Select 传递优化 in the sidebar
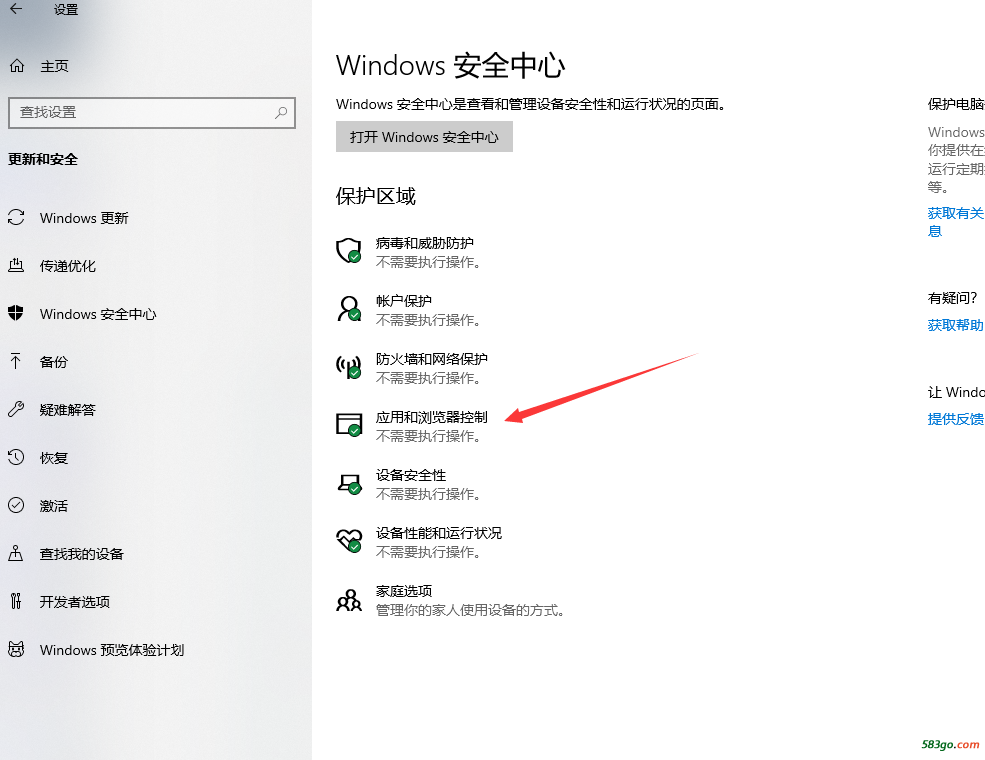The height and width of the screenshot is (760, 985). pos(68,266)
